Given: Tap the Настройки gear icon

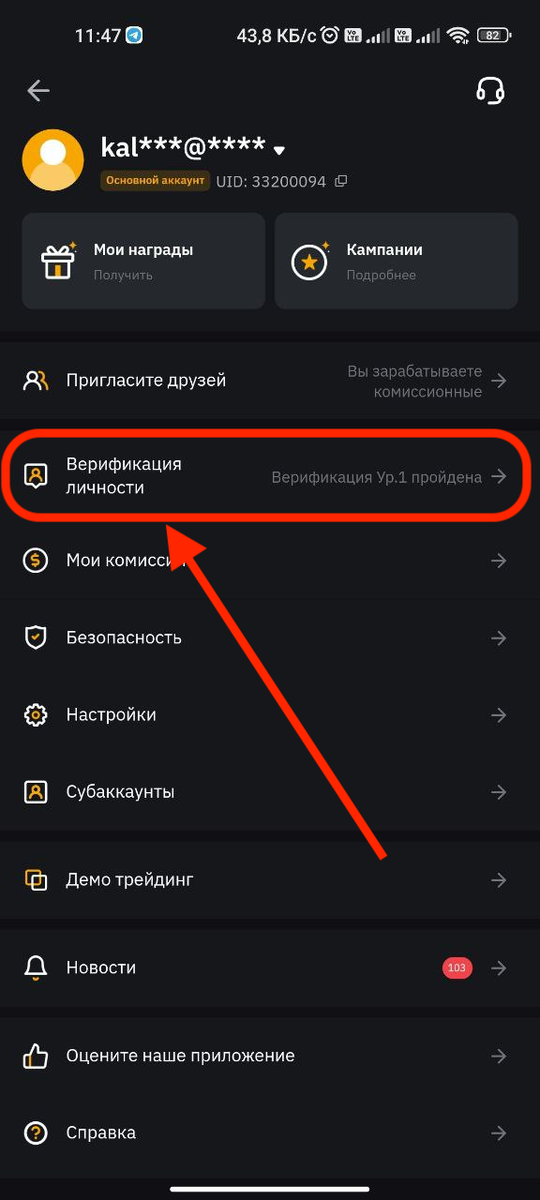Looking at the screenshot, I should [x=36, y=715].
